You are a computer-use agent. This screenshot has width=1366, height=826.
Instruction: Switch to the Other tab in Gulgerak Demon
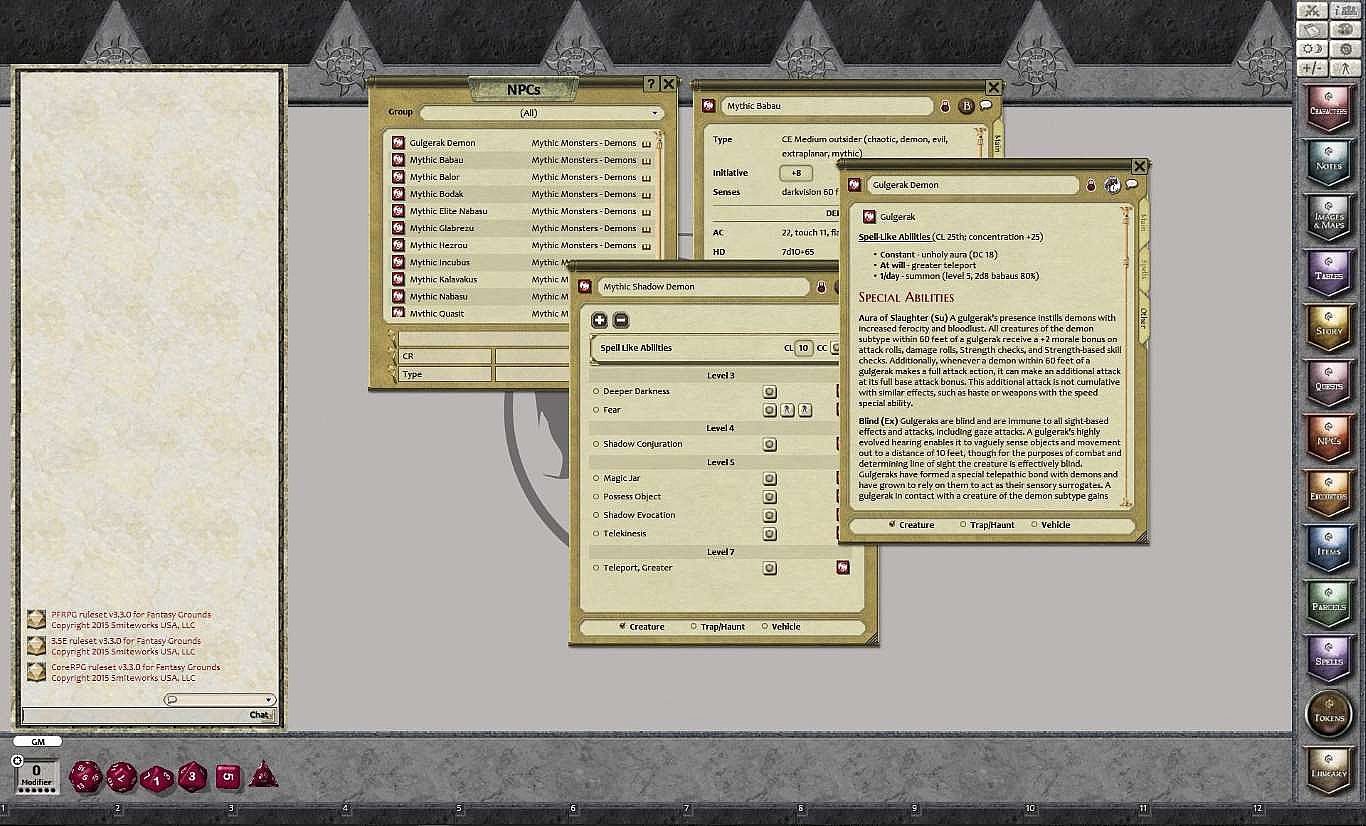coord(1142,317)
